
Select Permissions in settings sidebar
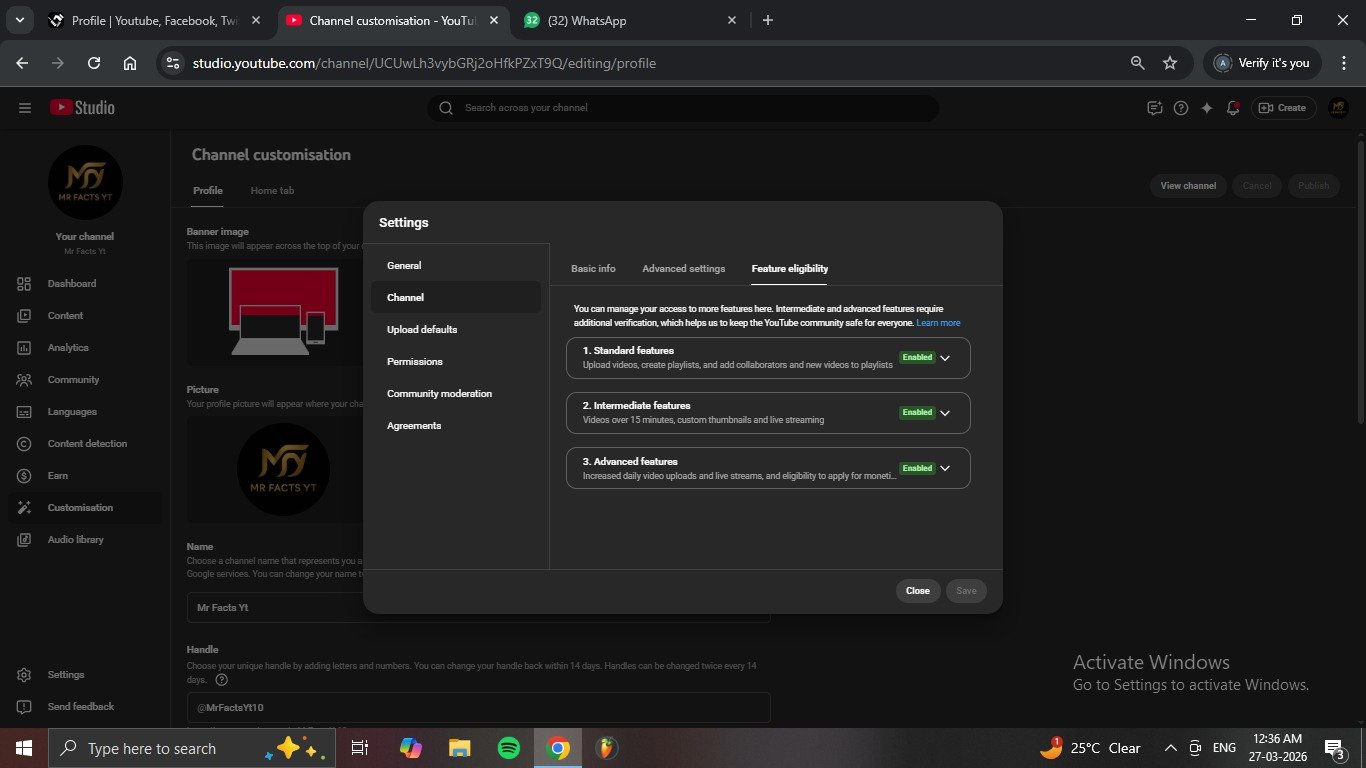[414, 362]
